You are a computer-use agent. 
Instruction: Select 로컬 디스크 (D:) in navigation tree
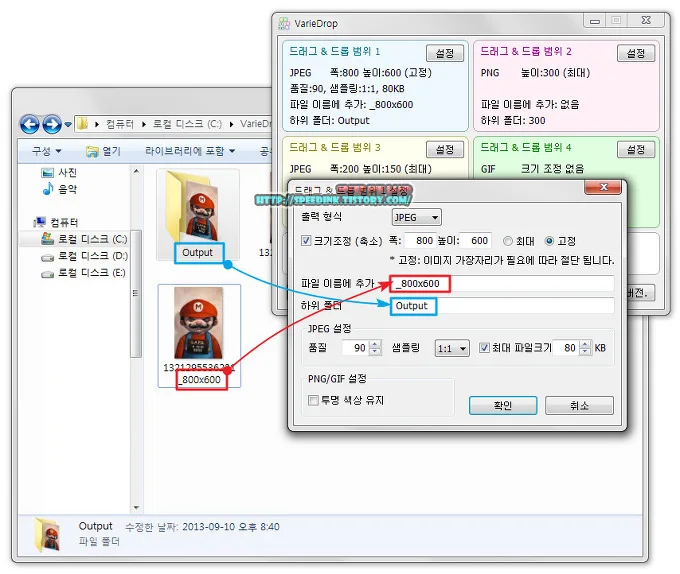coord(84,256)
